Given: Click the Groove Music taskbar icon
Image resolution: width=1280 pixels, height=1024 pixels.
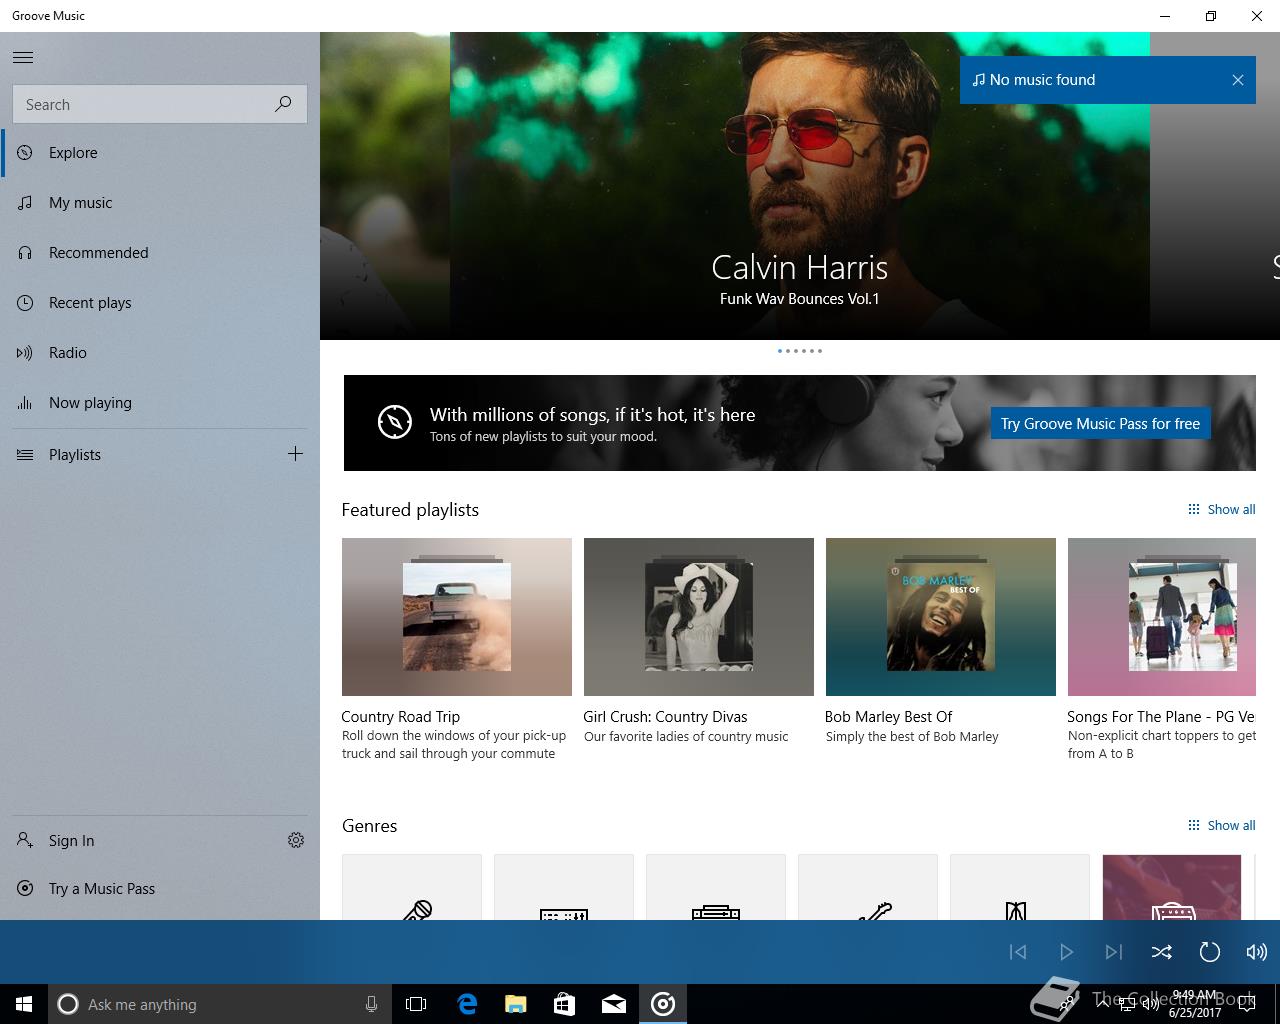Looking at the screenshot, I should point(663,1004).
